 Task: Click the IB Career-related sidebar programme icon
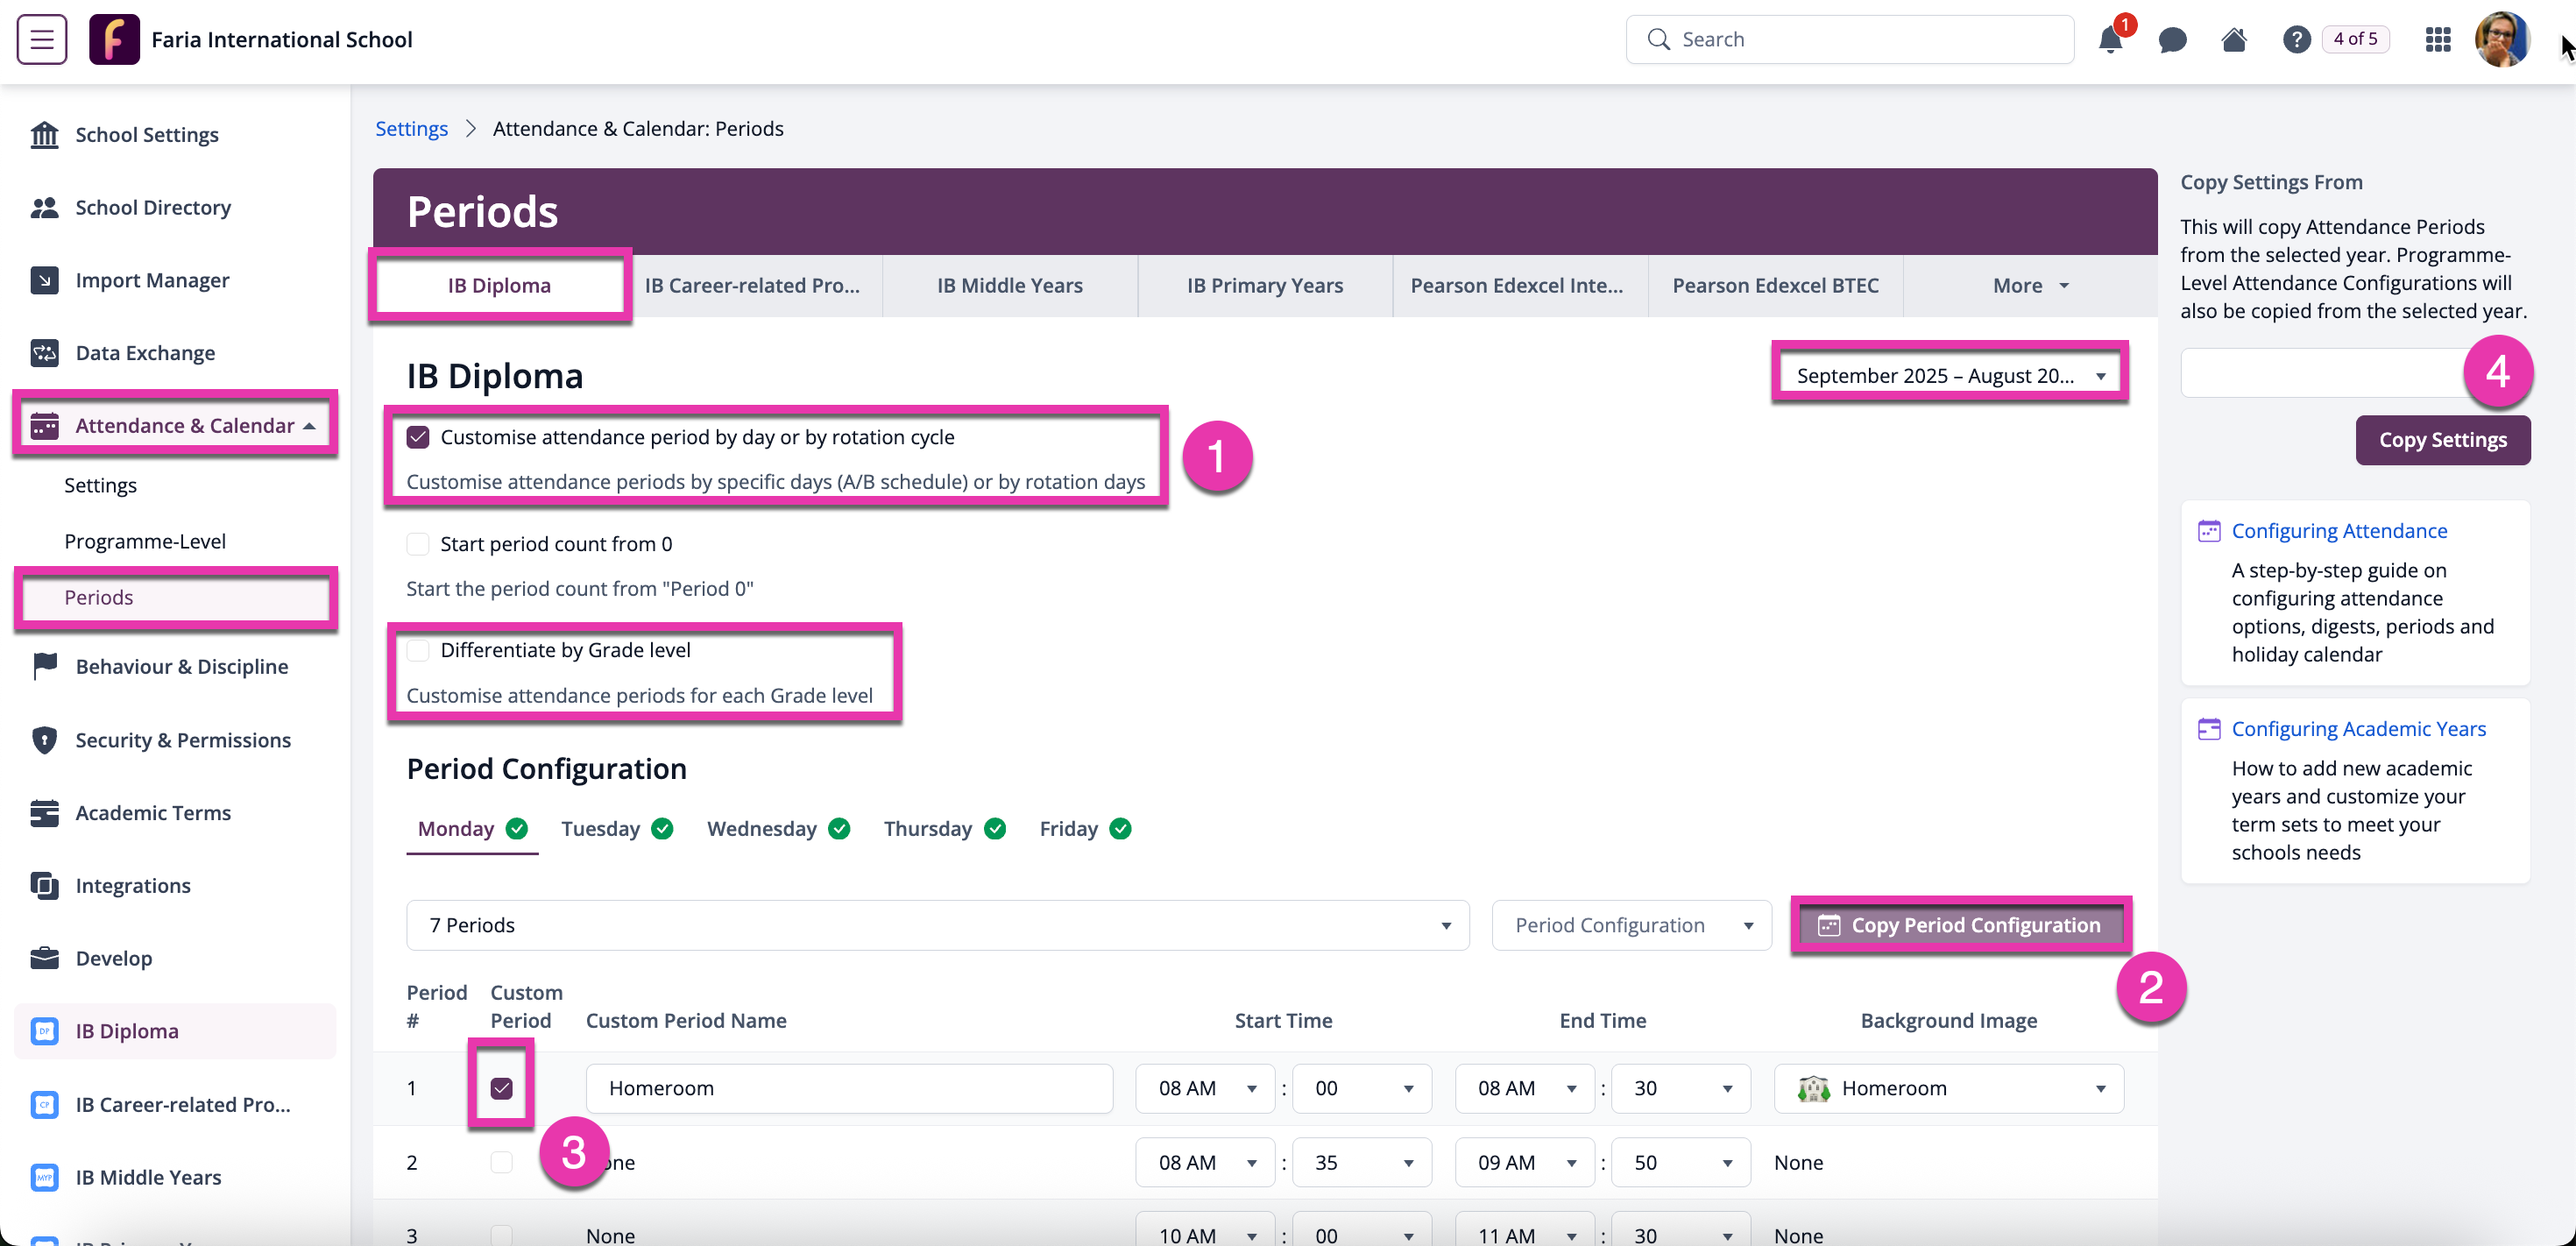pos(44,1104)
